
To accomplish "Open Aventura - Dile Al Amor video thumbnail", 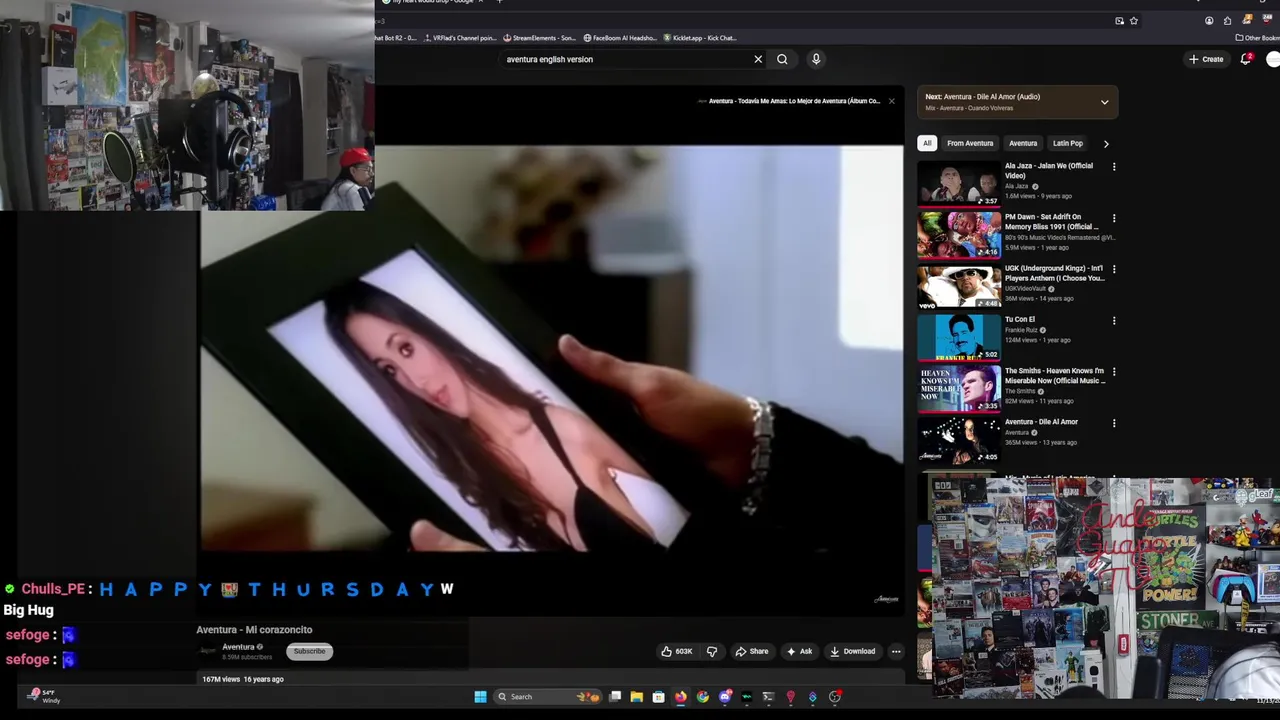I will [x=959, y=440].
